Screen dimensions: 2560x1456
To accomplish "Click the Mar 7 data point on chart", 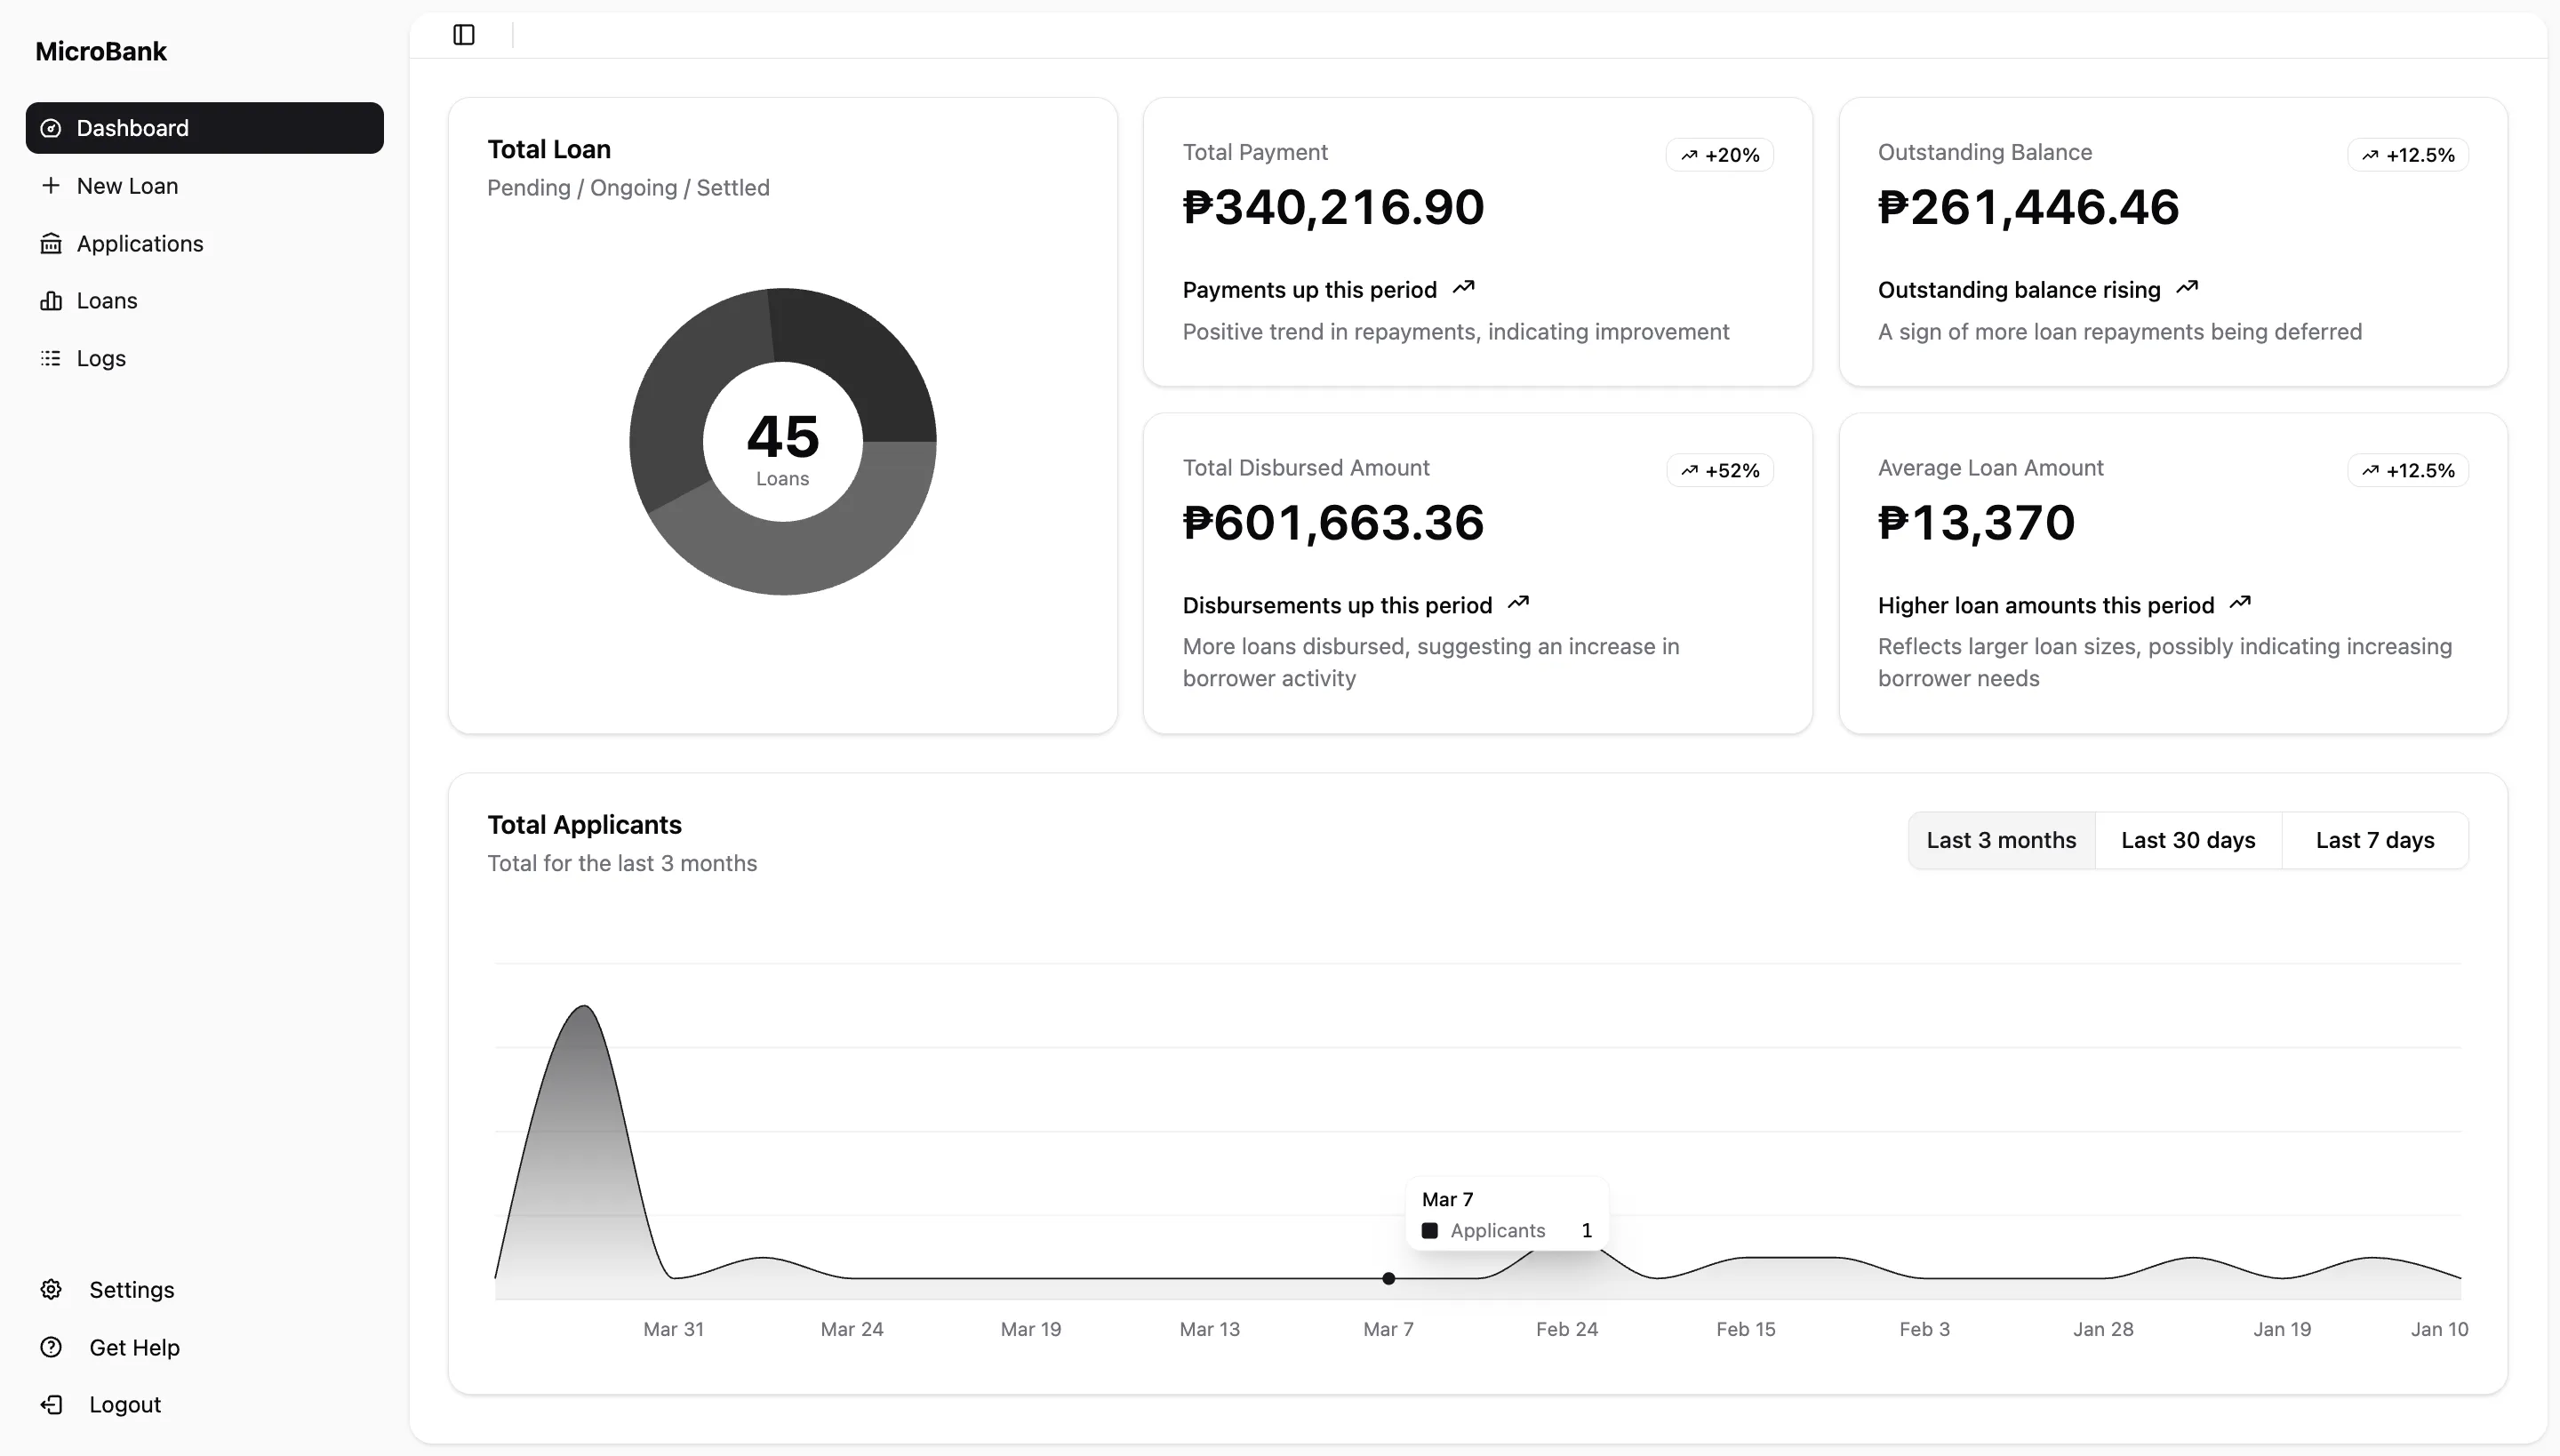I will tap(1388, 1278).
